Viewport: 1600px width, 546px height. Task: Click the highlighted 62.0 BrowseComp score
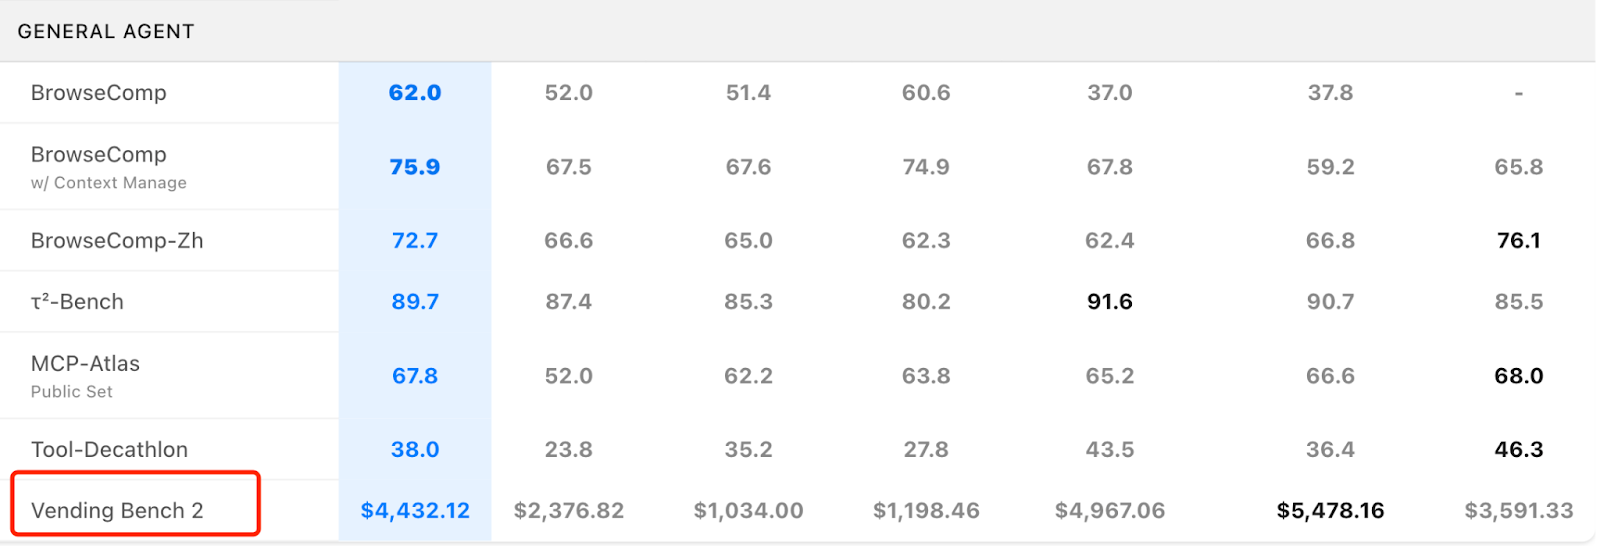[415, 93]
